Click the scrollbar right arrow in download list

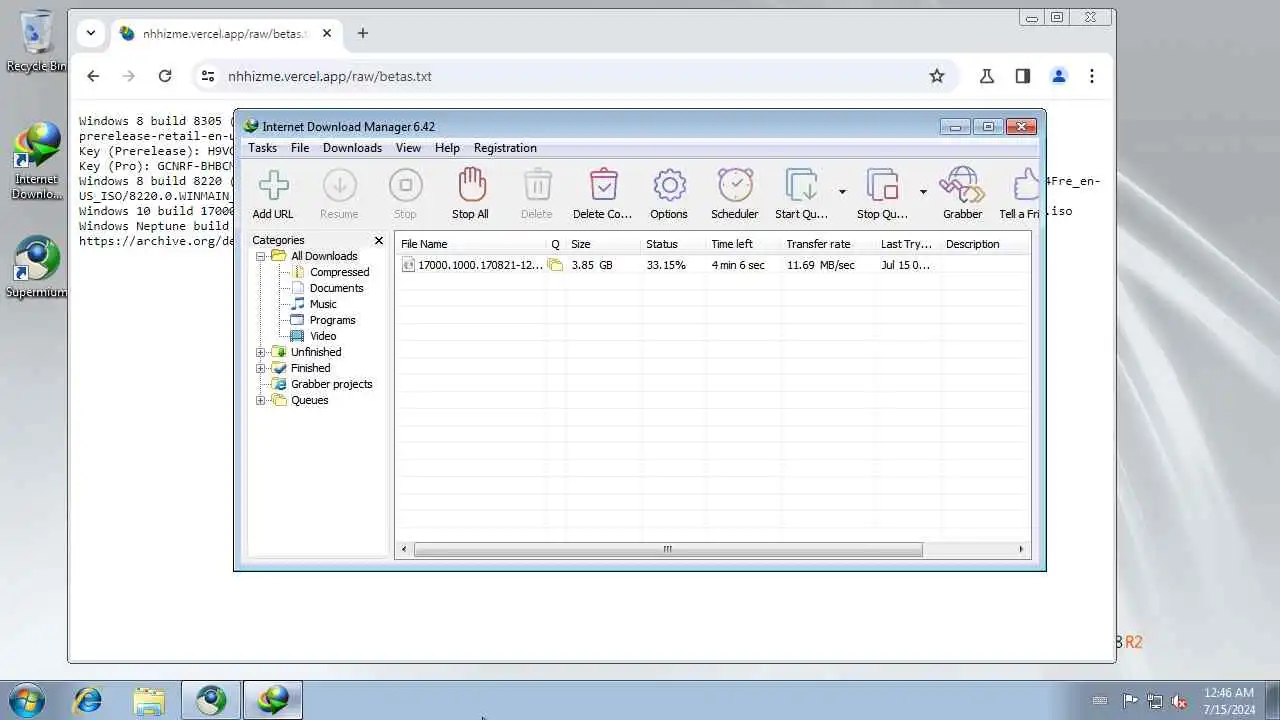click(x=1021, y=549)
